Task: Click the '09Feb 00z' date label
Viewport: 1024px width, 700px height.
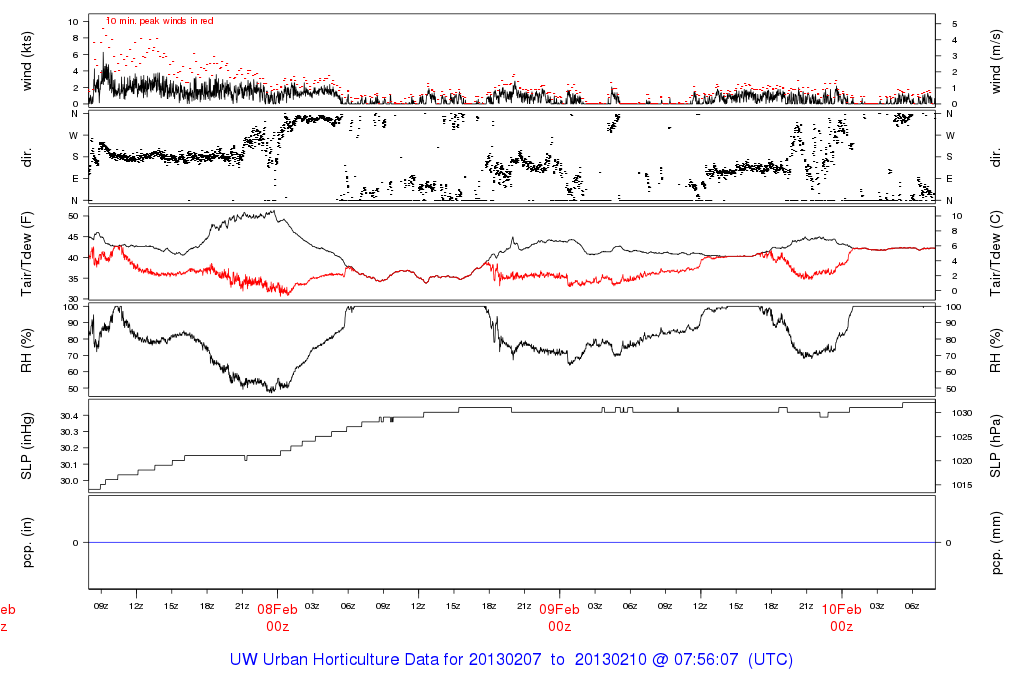Action: (x=560, y=618)
